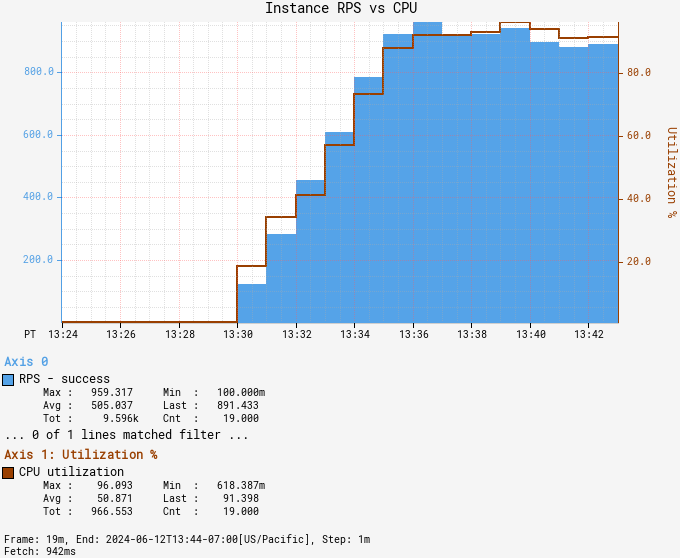Click the CPU Avg value 50.871
This screenshot has height=558, width=680.
tap(115, 498)
